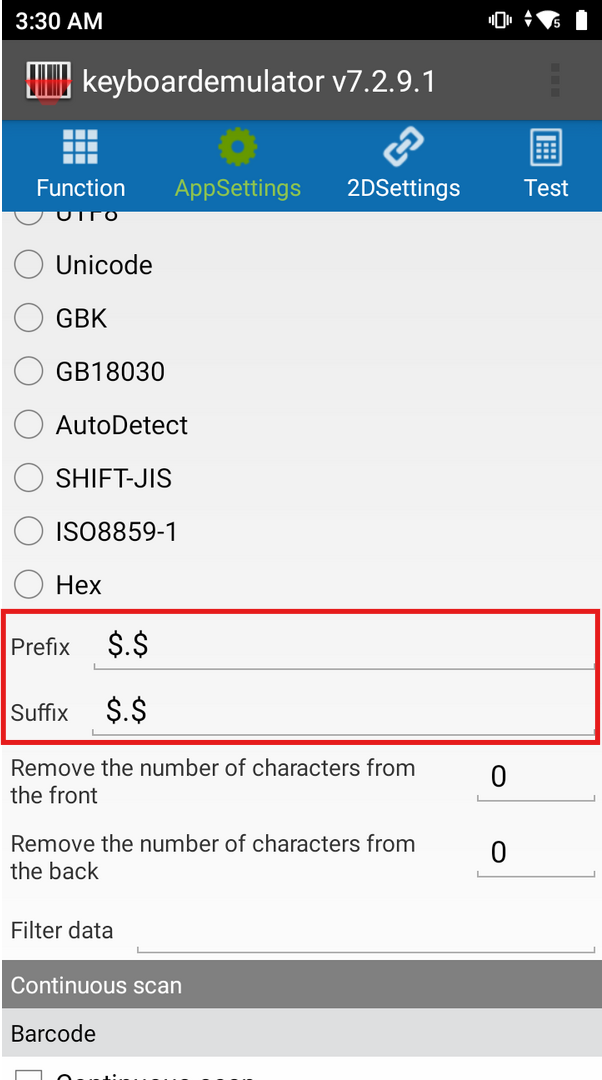Tap the Wi-Fi status icon
The image size is (602, 1080).
(x=548, y=20)
